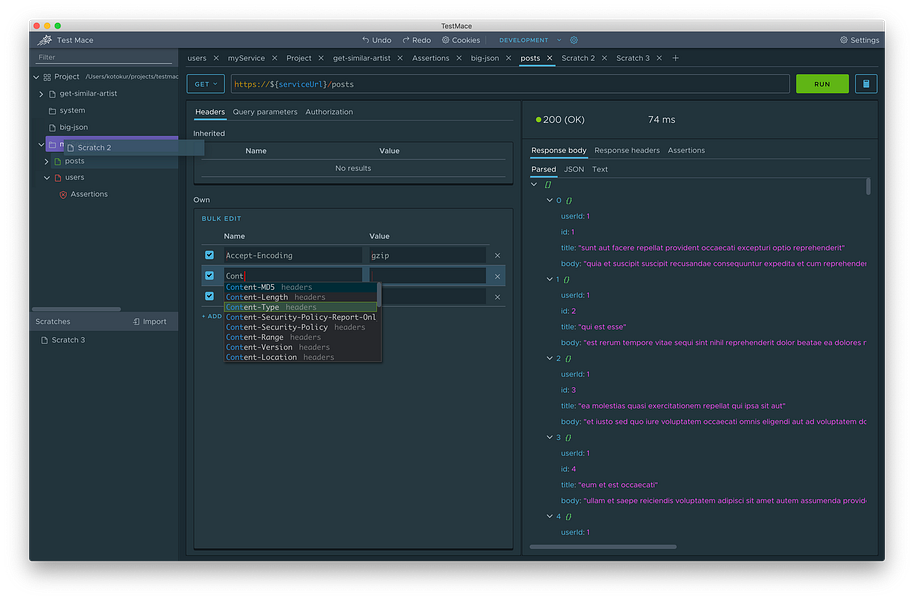Switch response view to JSON
Image resolution: width=914 pixels, height=600 pixels.
(574, 170)
